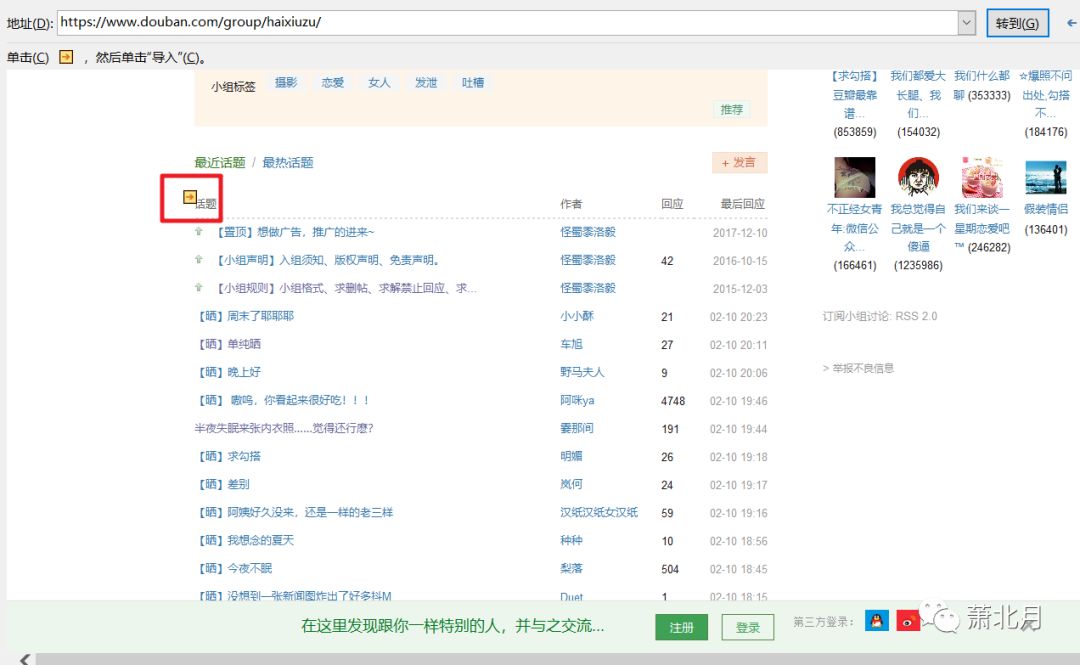The image size is (1080, 665).
Task: Select the 女人 group tag
Action: click(380, 83)
